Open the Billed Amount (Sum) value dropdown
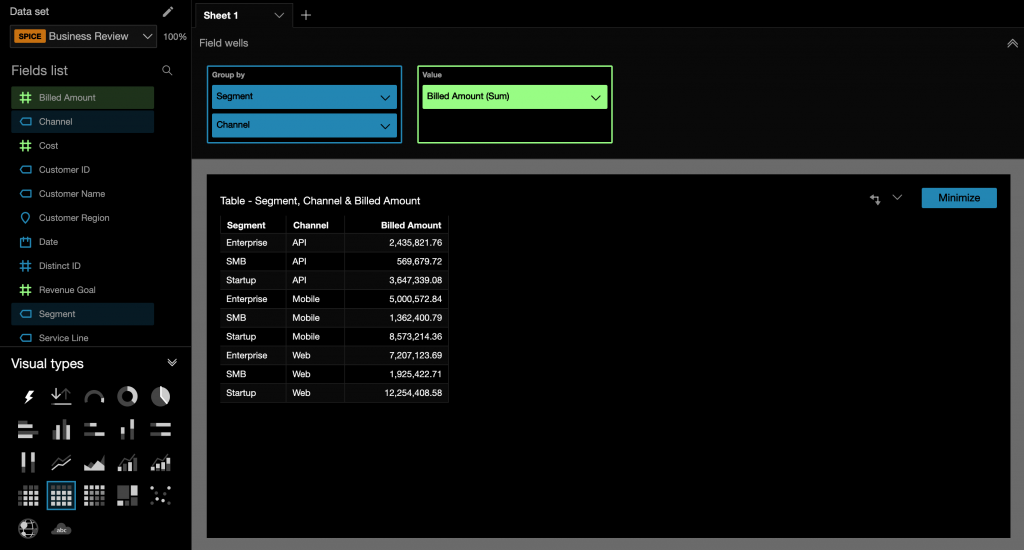Viewport: 1024px width, 550px height. pos(595,97)
